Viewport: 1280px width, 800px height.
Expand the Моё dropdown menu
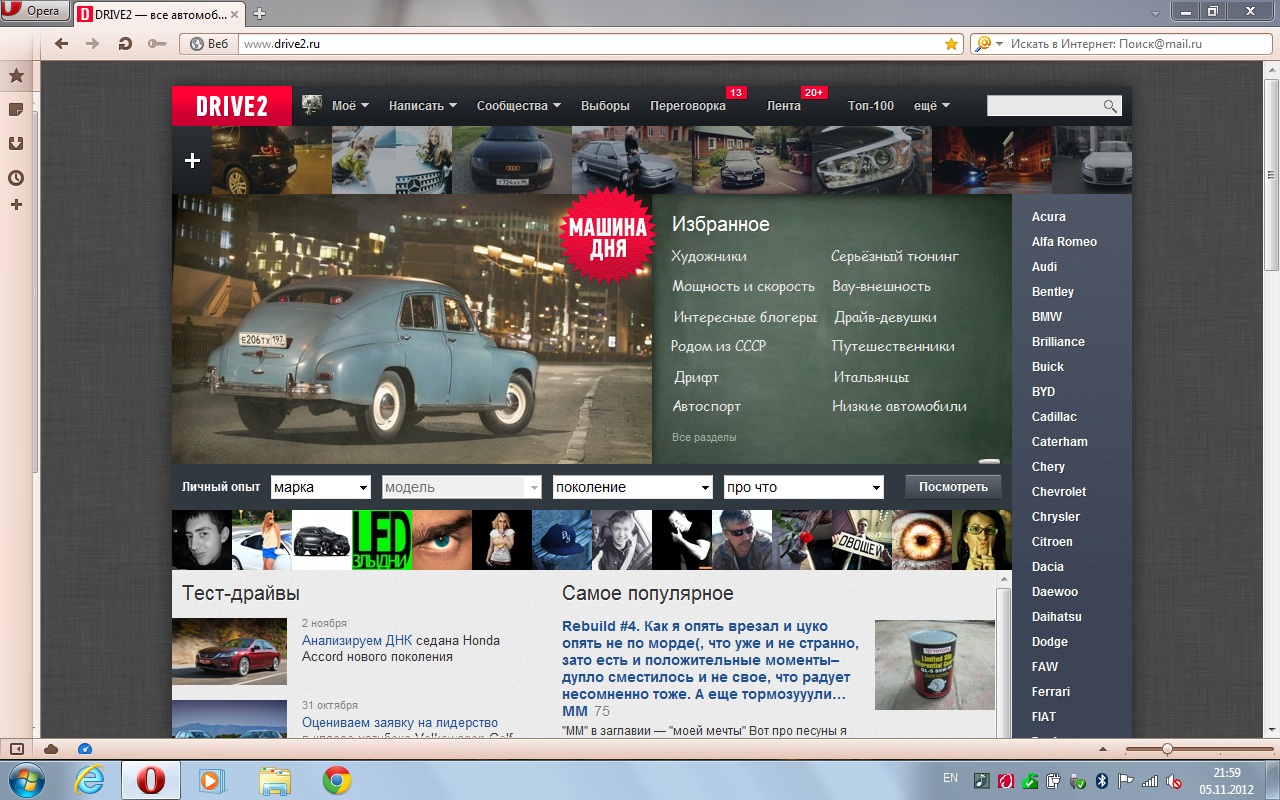350,106
